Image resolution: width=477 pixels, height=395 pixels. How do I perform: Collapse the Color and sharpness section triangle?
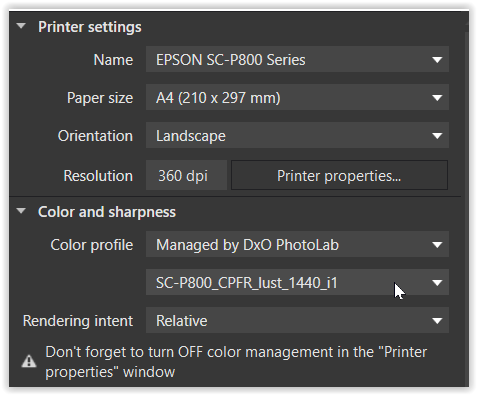21,211
